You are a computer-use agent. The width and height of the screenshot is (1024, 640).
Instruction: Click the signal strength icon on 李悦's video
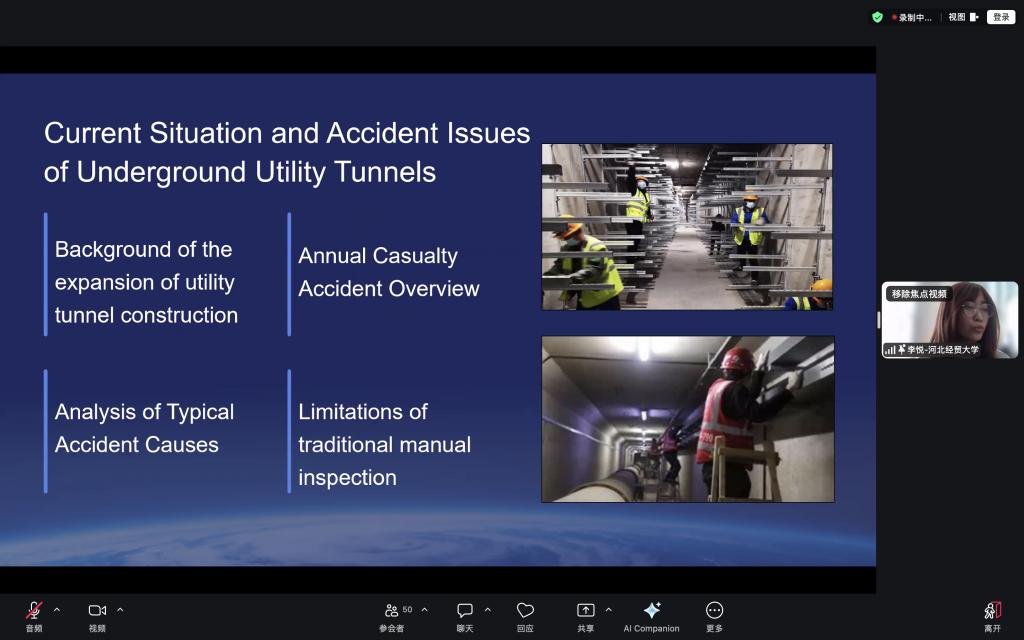tap(889, 350)
